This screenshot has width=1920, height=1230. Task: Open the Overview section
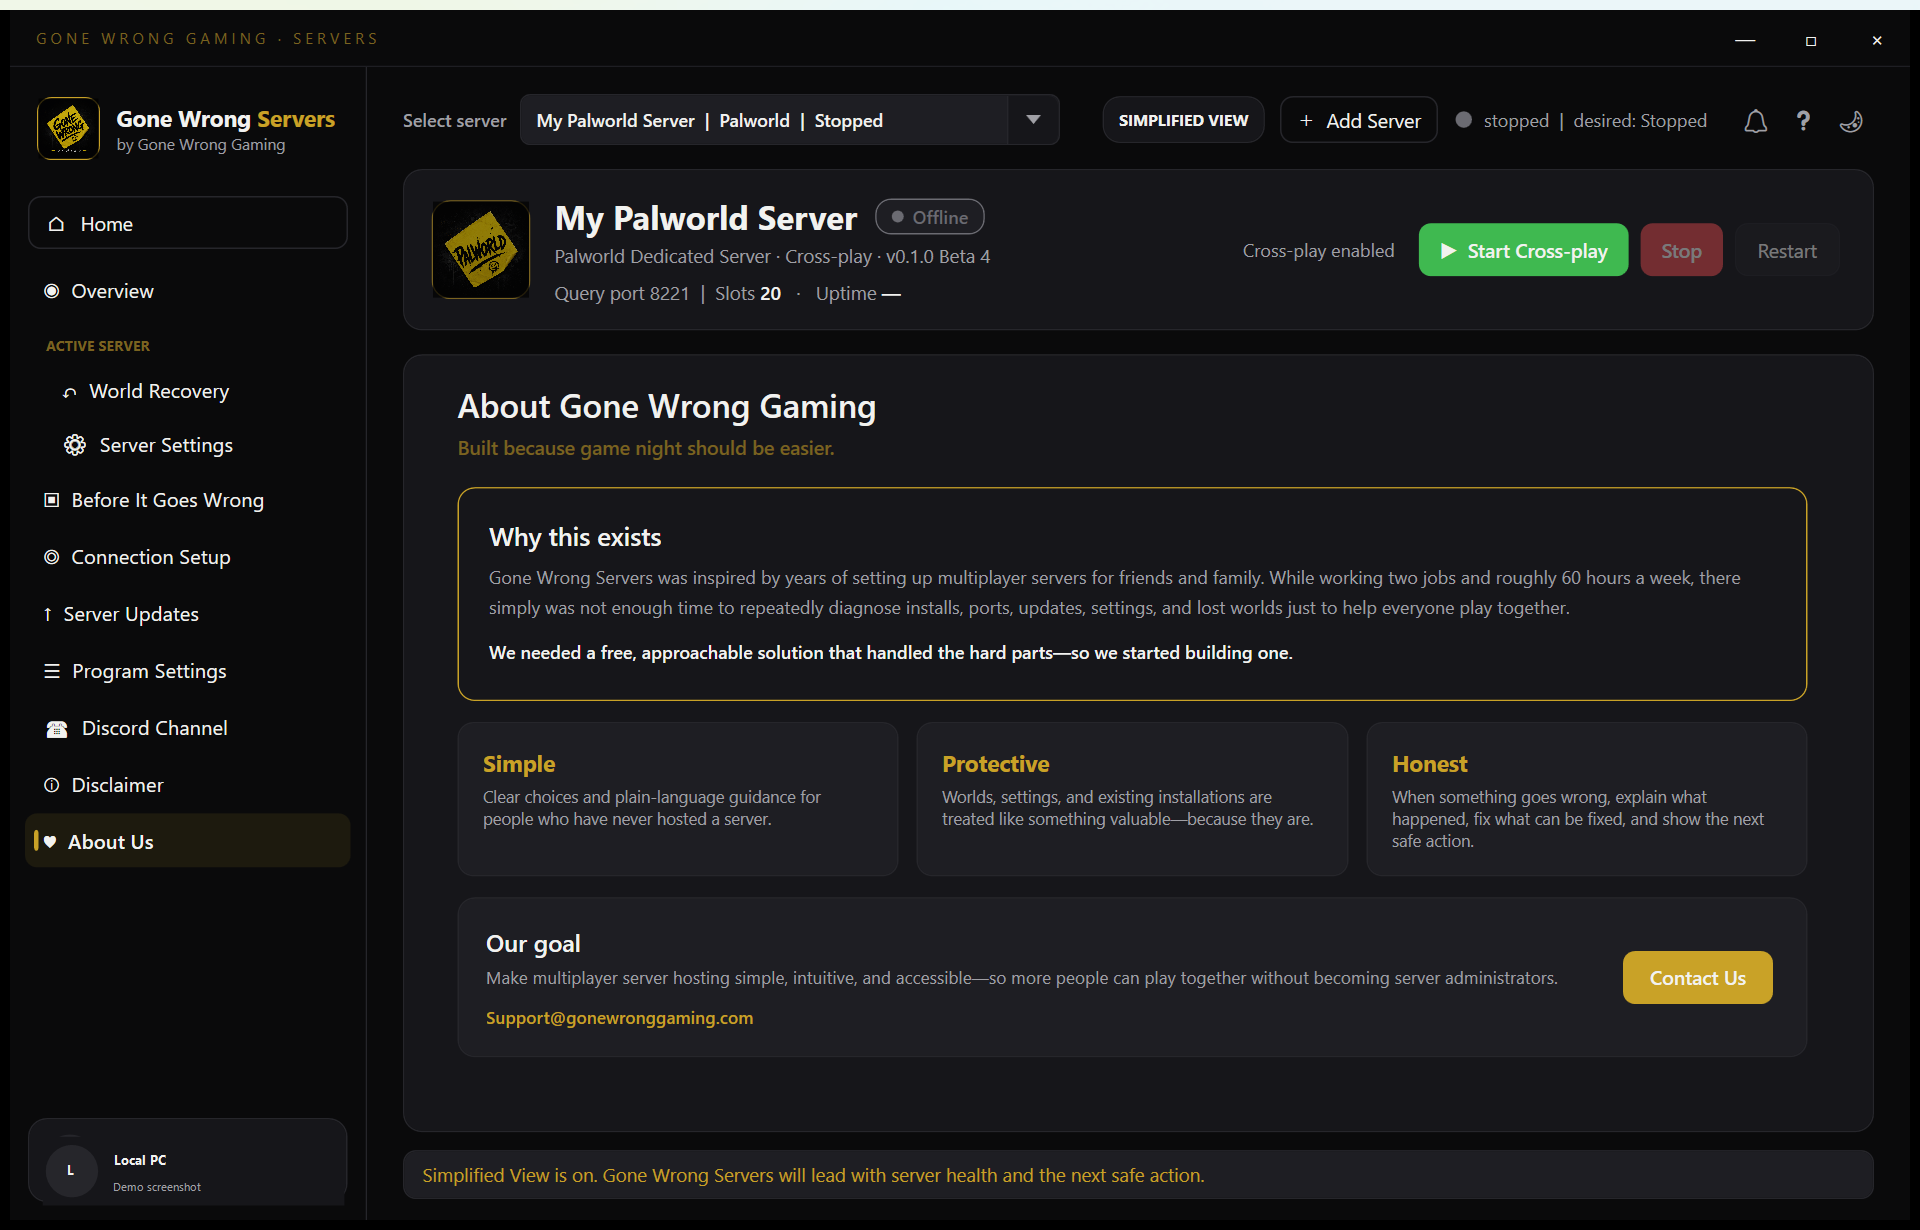188,291
